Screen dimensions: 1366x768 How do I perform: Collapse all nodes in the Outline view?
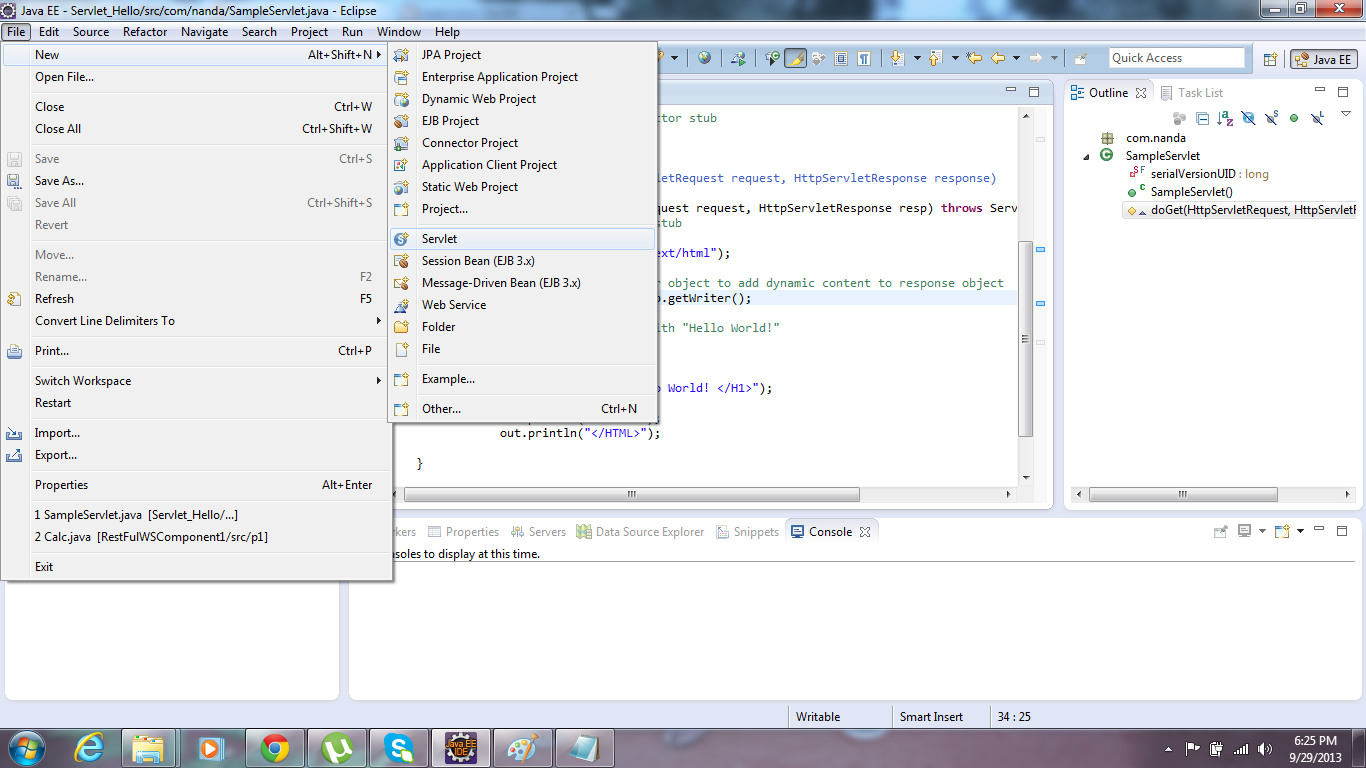[1203, 118]
